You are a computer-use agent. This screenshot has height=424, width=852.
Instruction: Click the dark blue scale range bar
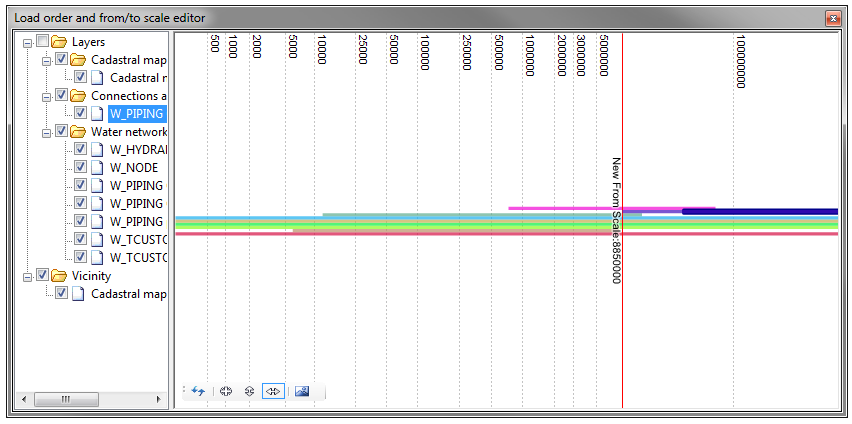point(760,211)
